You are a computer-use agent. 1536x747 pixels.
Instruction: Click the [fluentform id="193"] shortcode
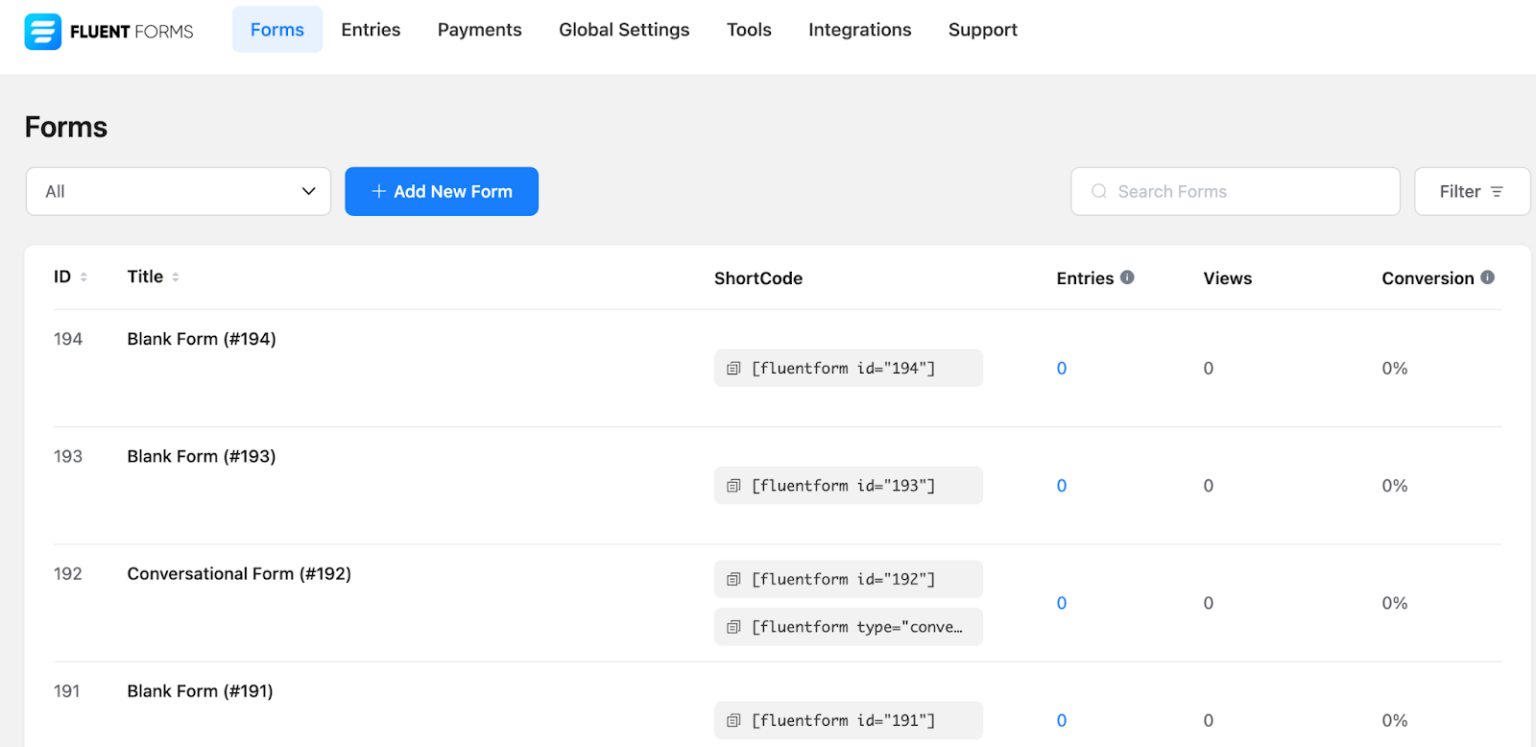coord(848,485)
